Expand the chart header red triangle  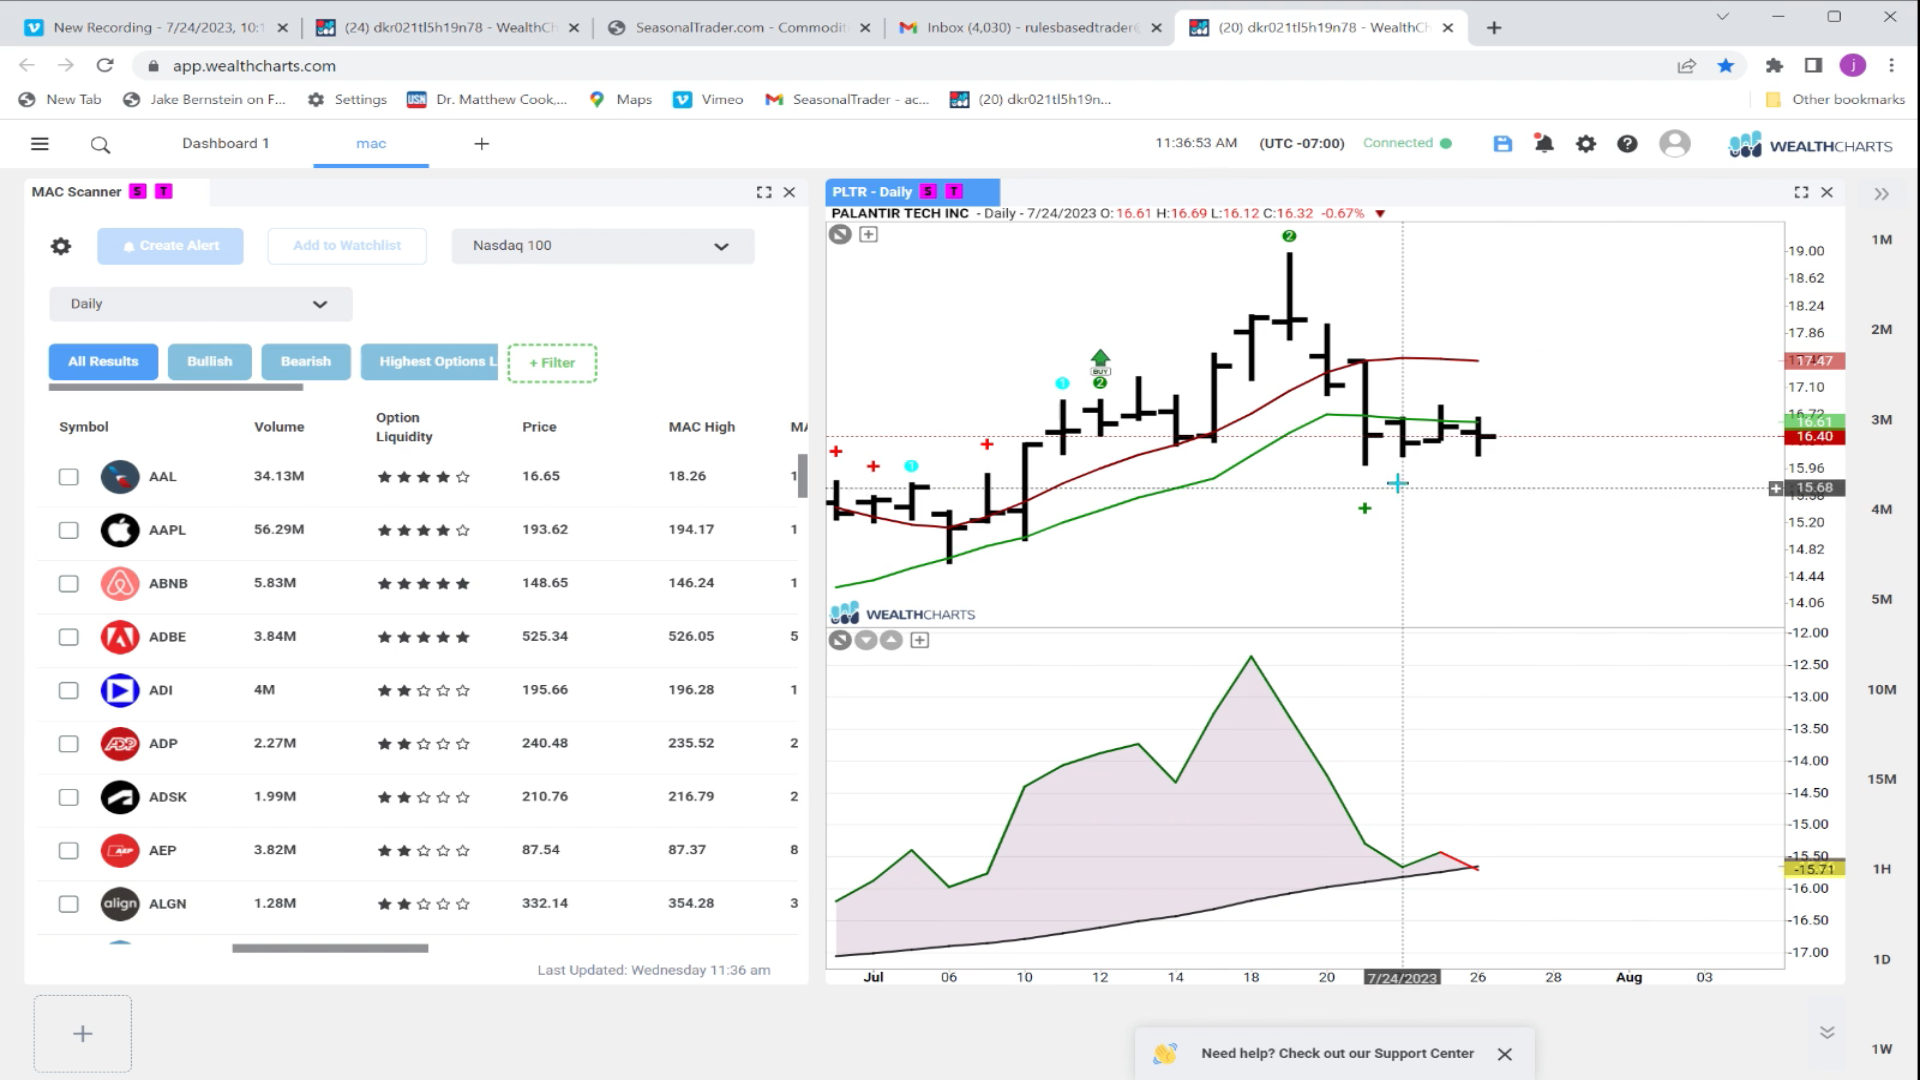(1380, 213)
